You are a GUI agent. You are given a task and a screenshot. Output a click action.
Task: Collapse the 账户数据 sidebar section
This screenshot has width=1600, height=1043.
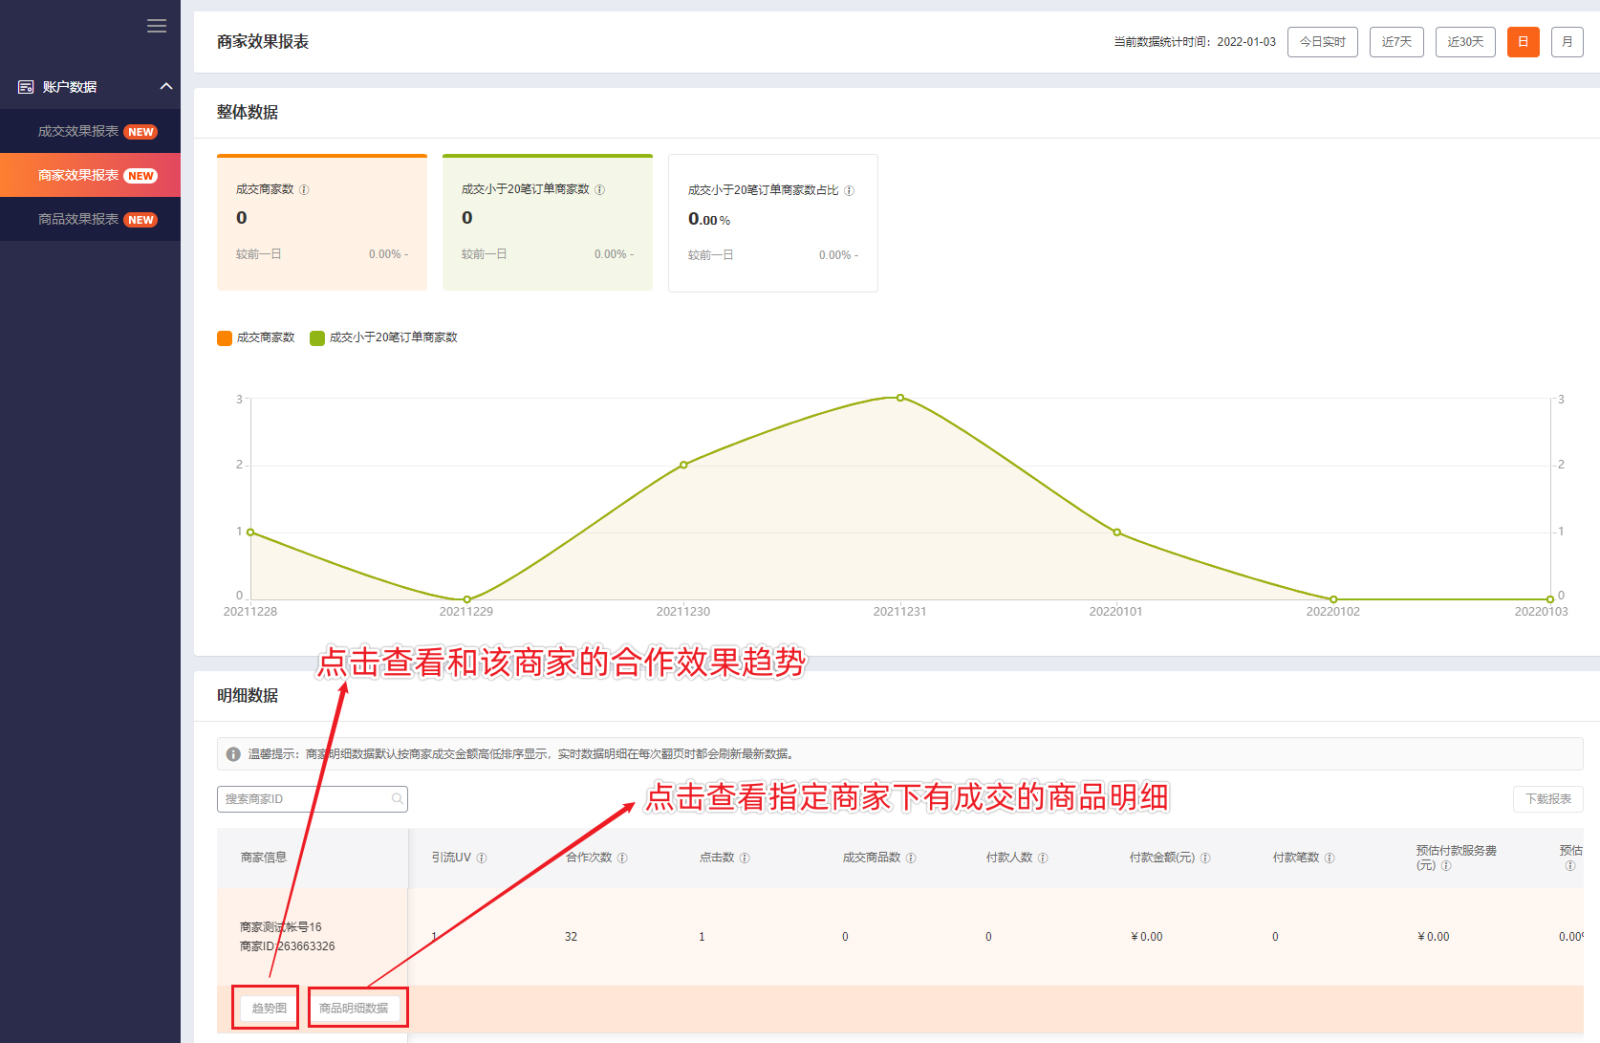[x=166, y=87]
